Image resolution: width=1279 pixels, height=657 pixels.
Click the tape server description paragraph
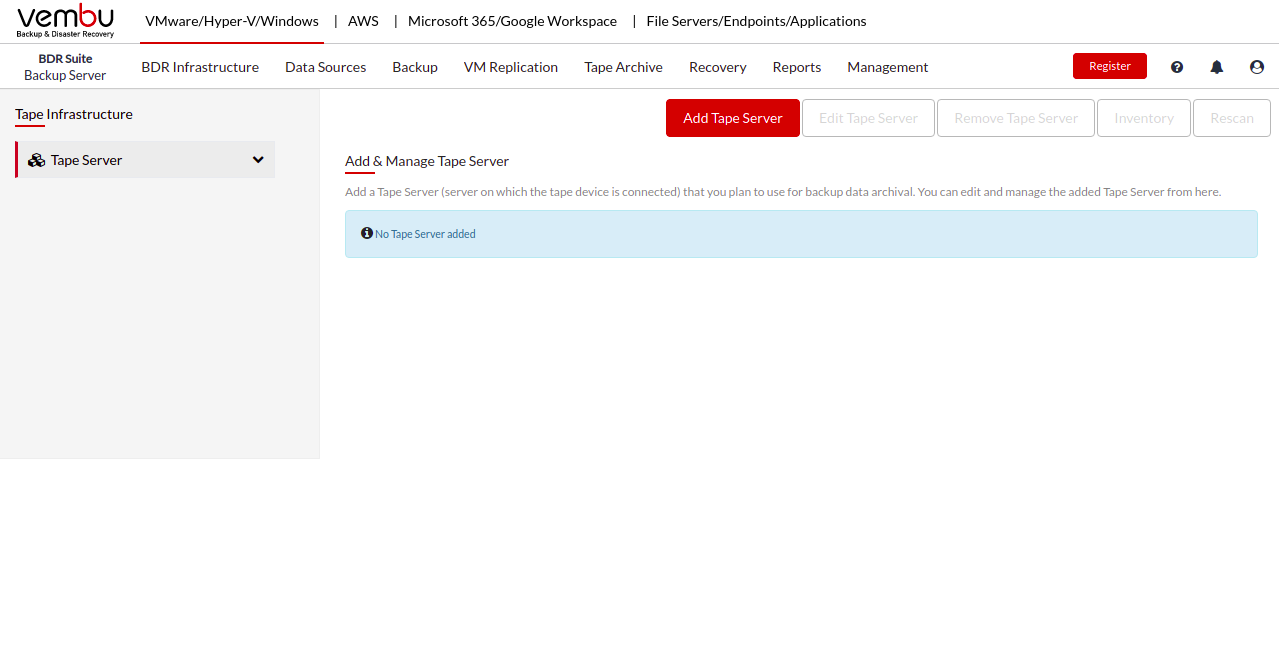[783, 192]
